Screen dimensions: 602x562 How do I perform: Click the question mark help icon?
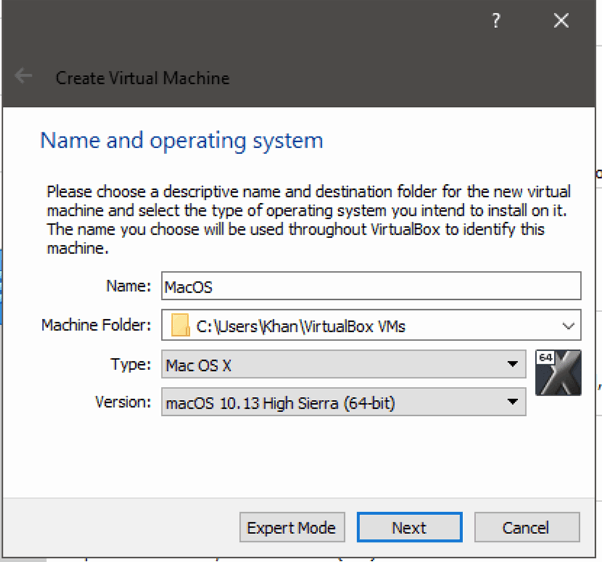click(496, 22)
